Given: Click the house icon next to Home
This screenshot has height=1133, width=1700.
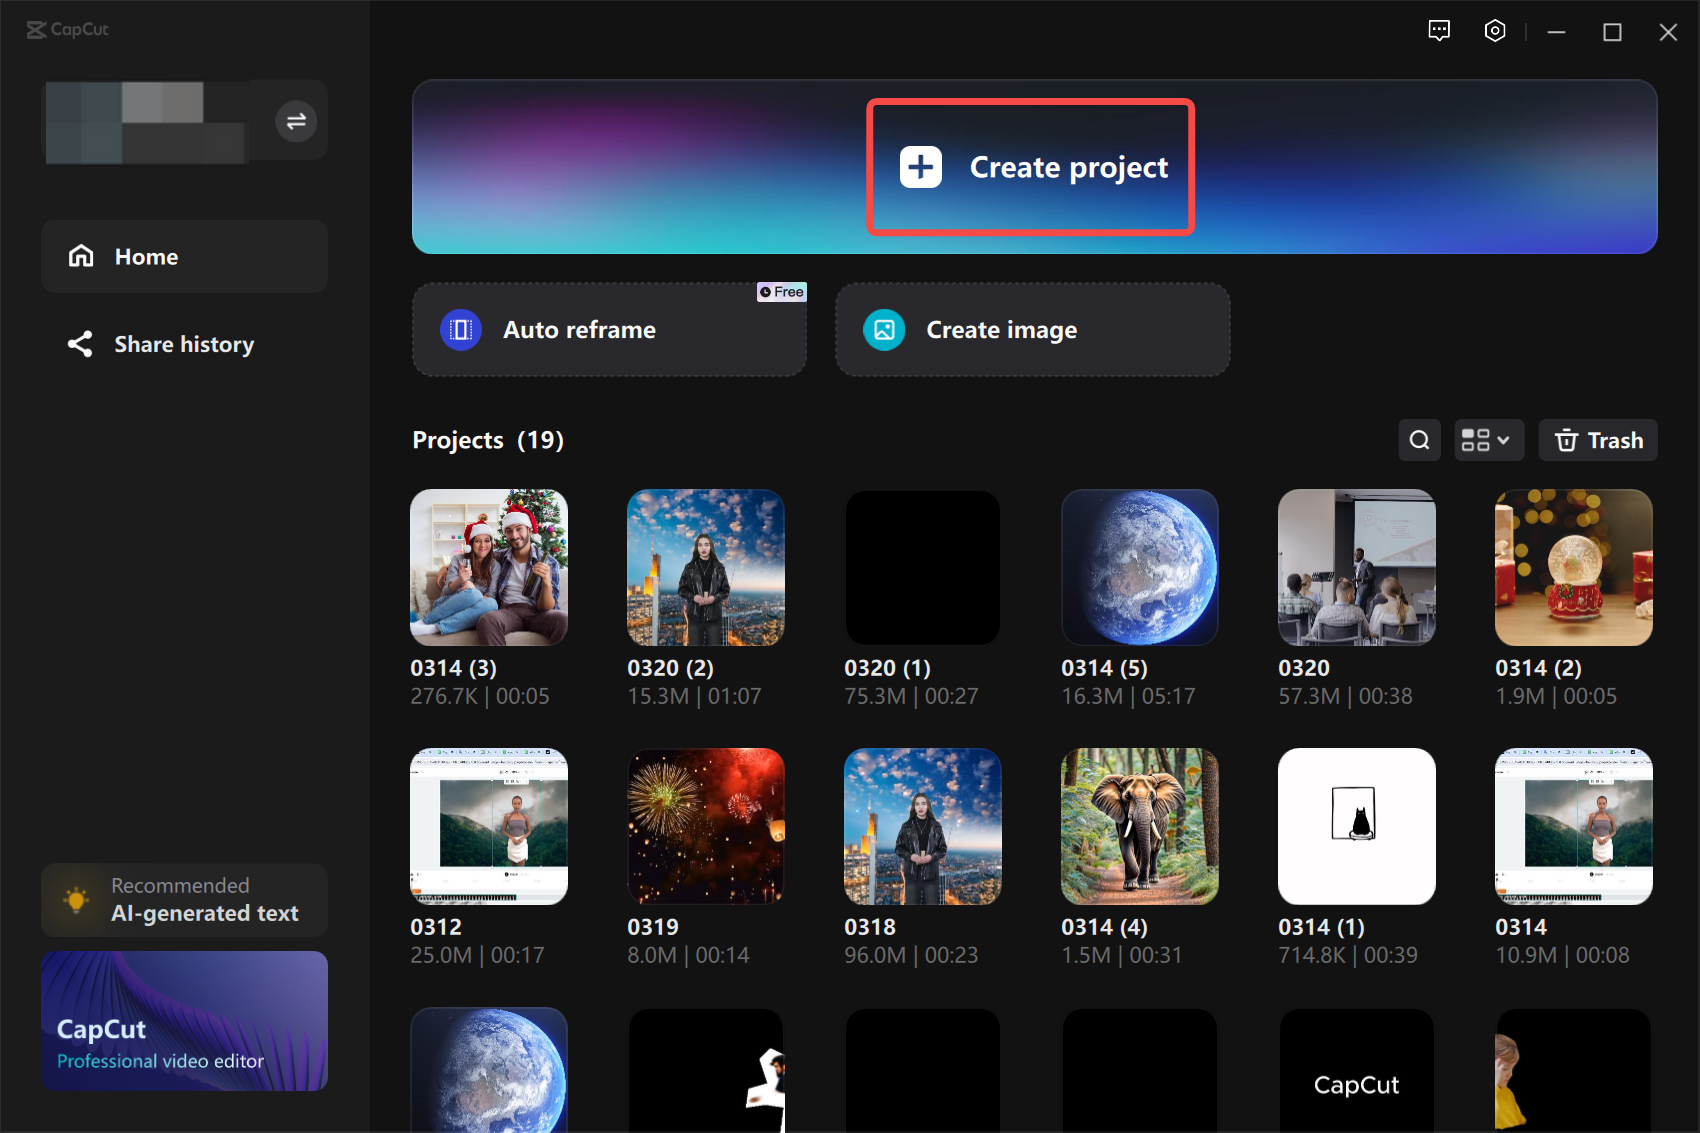Looking at the screenshot, I should click(x=81, y=256).
